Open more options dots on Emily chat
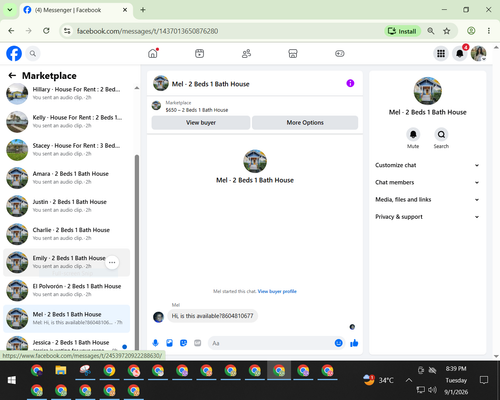The width and height of the screenshot is (500, 400). 112,263
